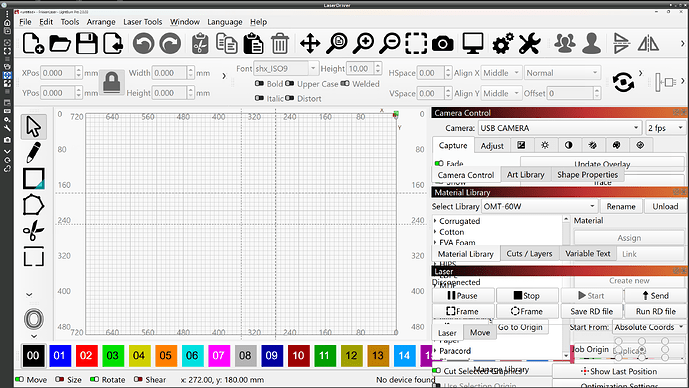
Task: Switch to the Move tab
Action: (x=480, y=333)
